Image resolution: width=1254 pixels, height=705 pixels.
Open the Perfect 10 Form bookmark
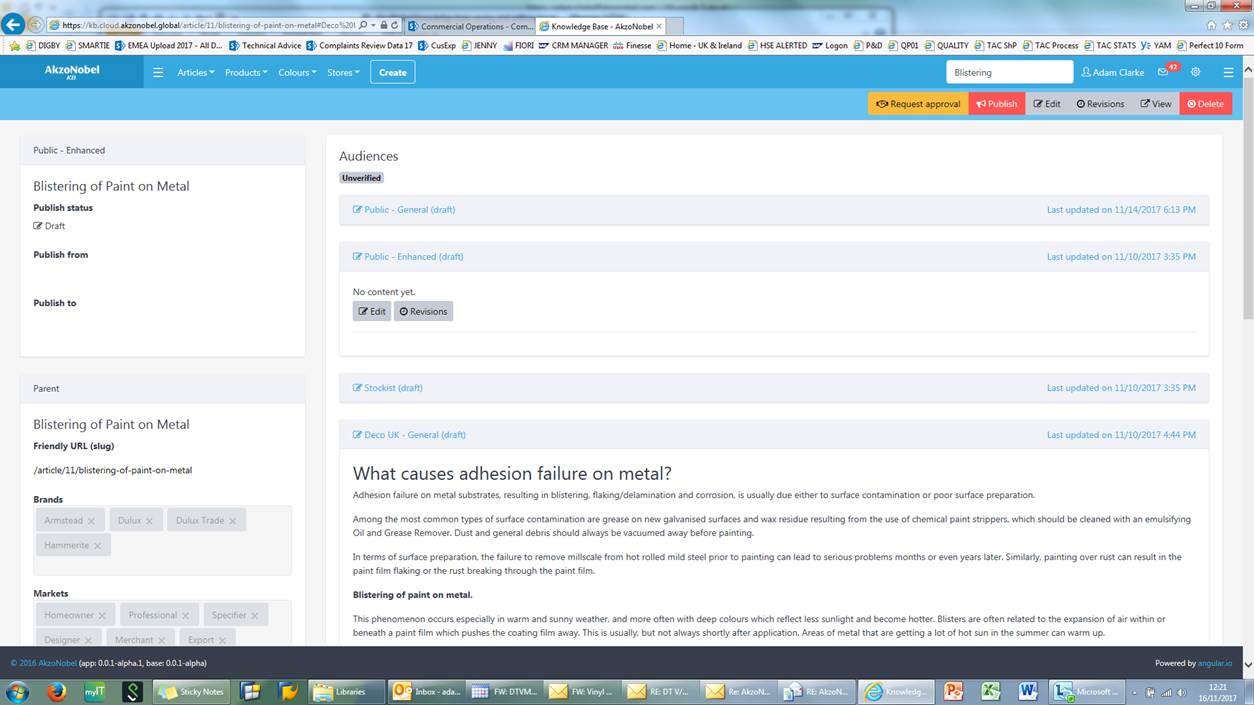coord(1210,45)
